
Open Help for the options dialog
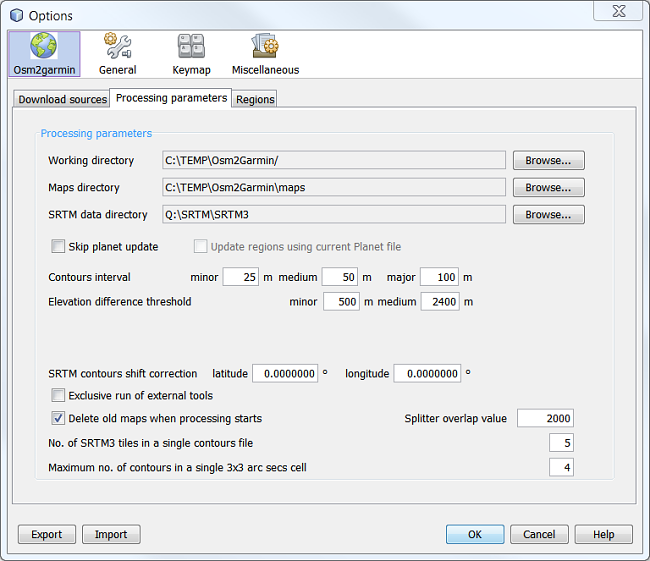(604, 534)
